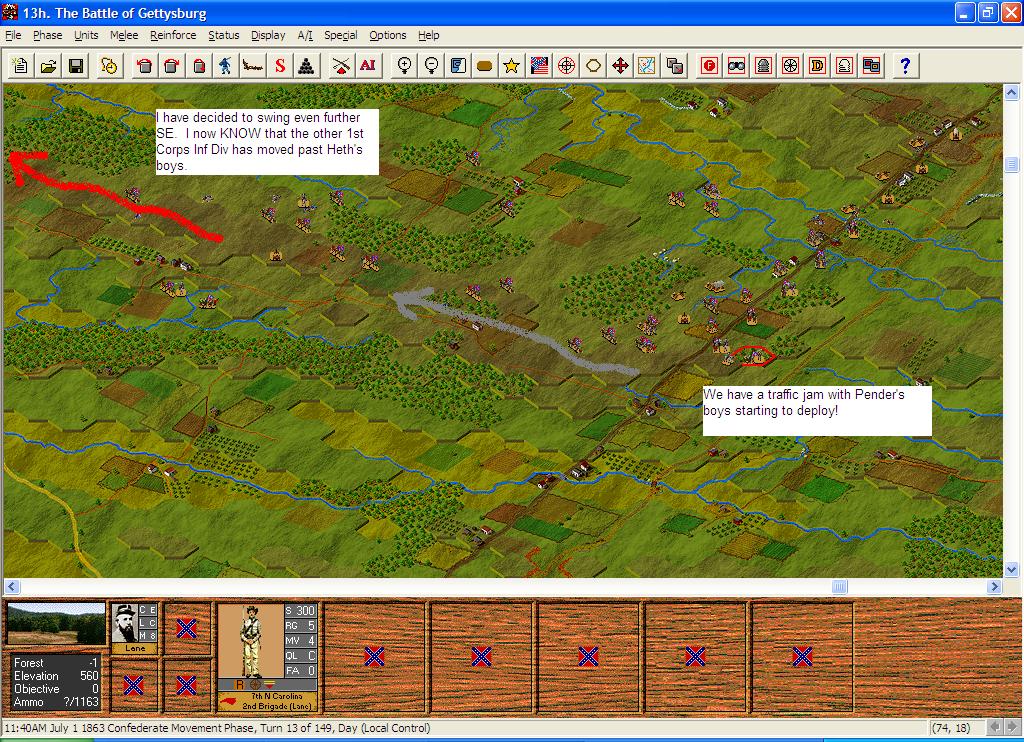Click the status bar turn information text

pos(217,728)
